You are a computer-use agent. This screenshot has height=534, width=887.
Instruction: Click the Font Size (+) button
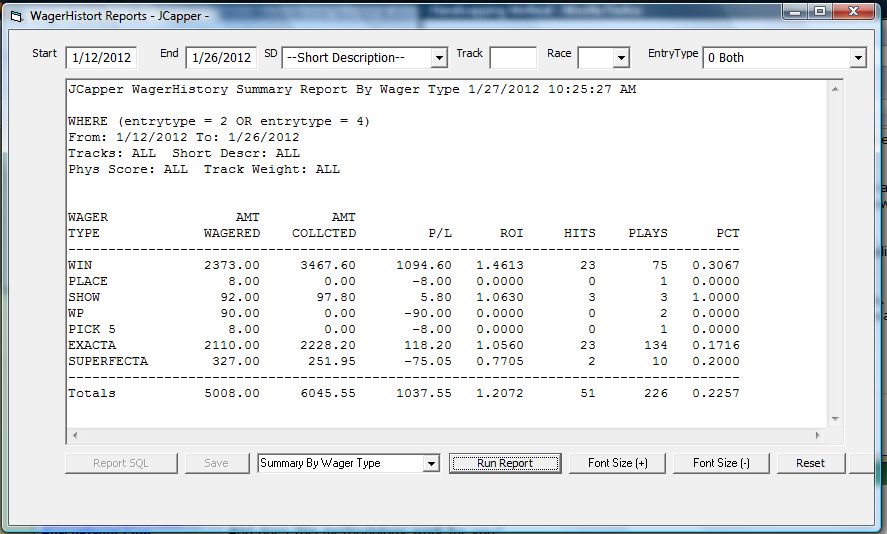pos(618,463)
